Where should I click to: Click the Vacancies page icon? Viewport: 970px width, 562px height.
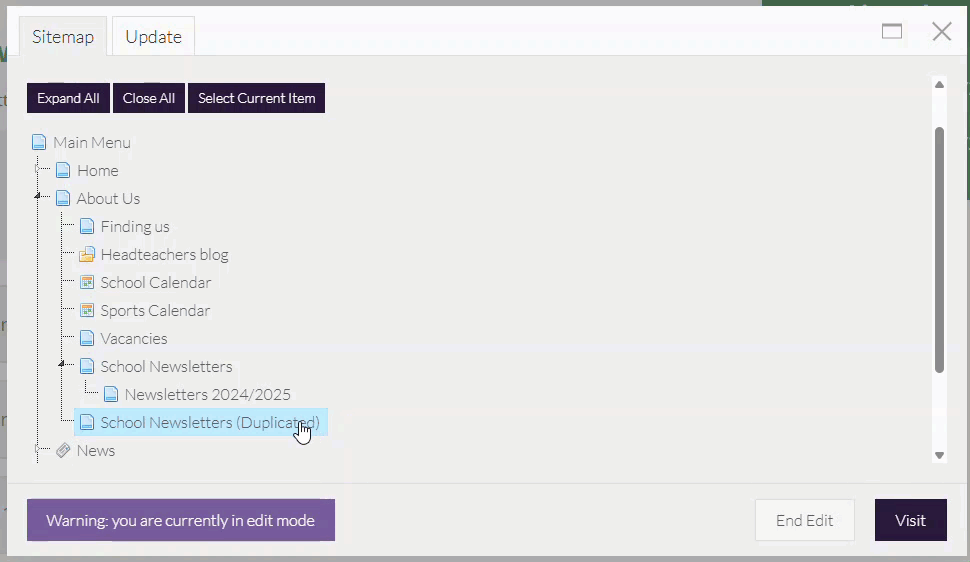click(87, 339)
